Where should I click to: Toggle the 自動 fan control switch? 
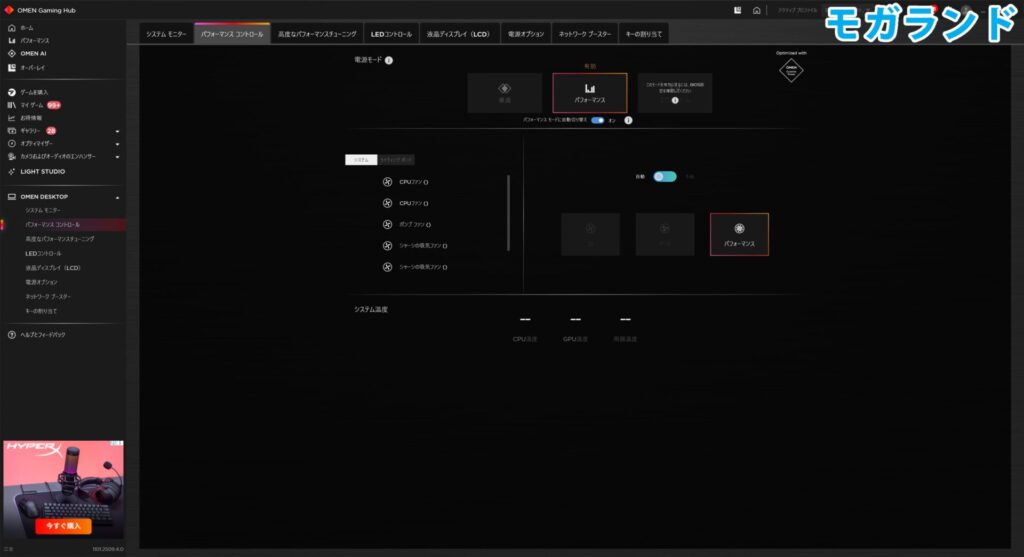click(664, 176)
